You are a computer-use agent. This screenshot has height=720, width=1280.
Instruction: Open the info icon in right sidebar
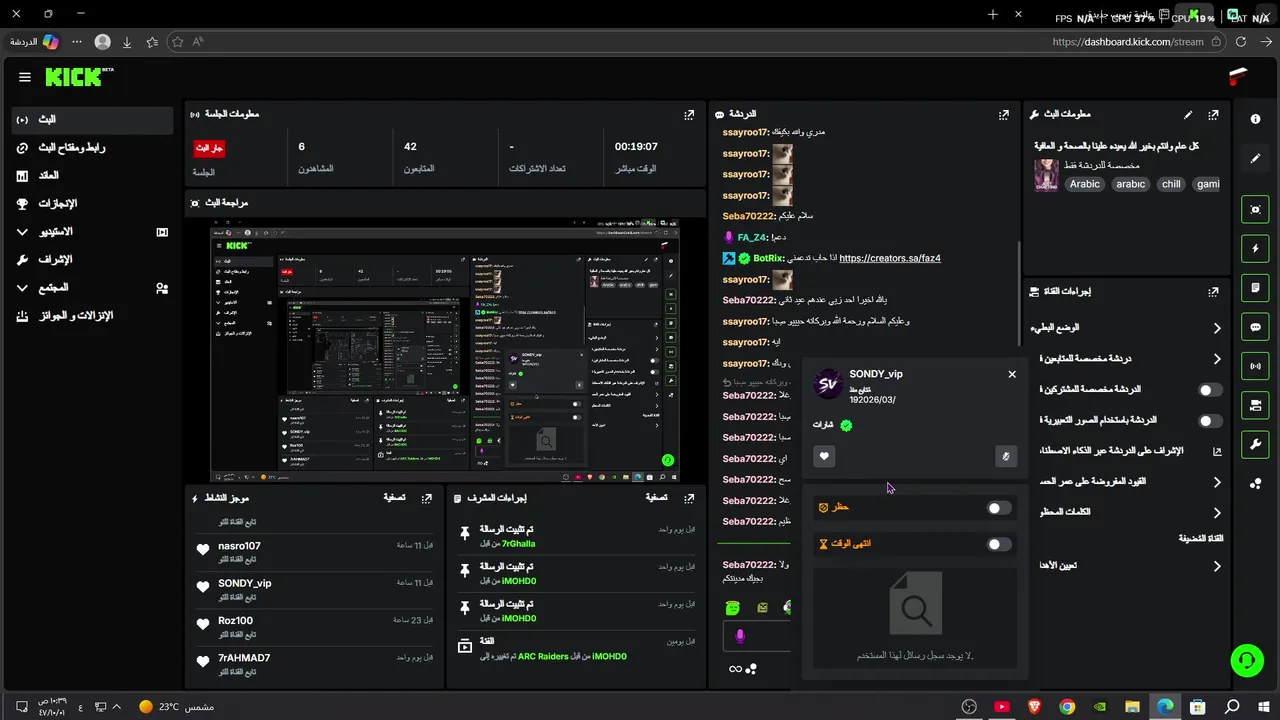click(1256, 119)
